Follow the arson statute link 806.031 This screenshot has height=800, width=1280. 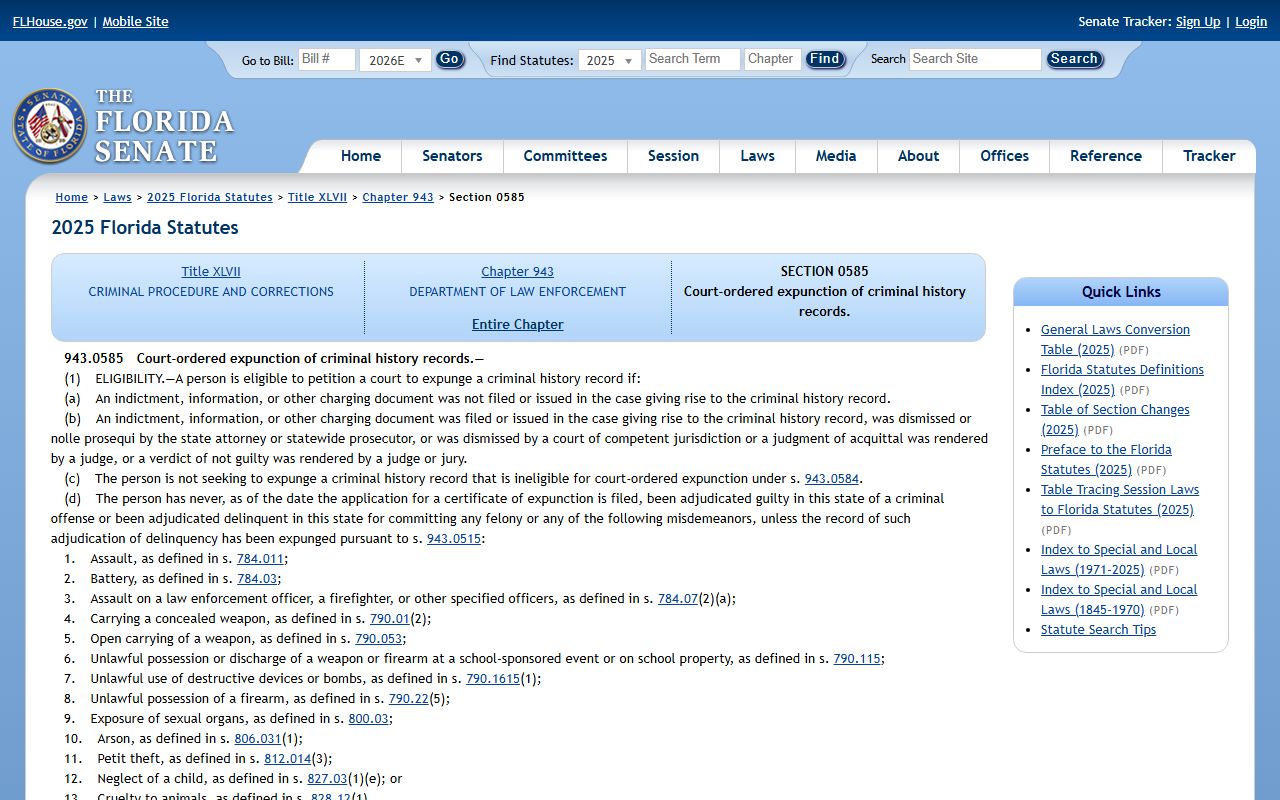(x=258, y=739)
